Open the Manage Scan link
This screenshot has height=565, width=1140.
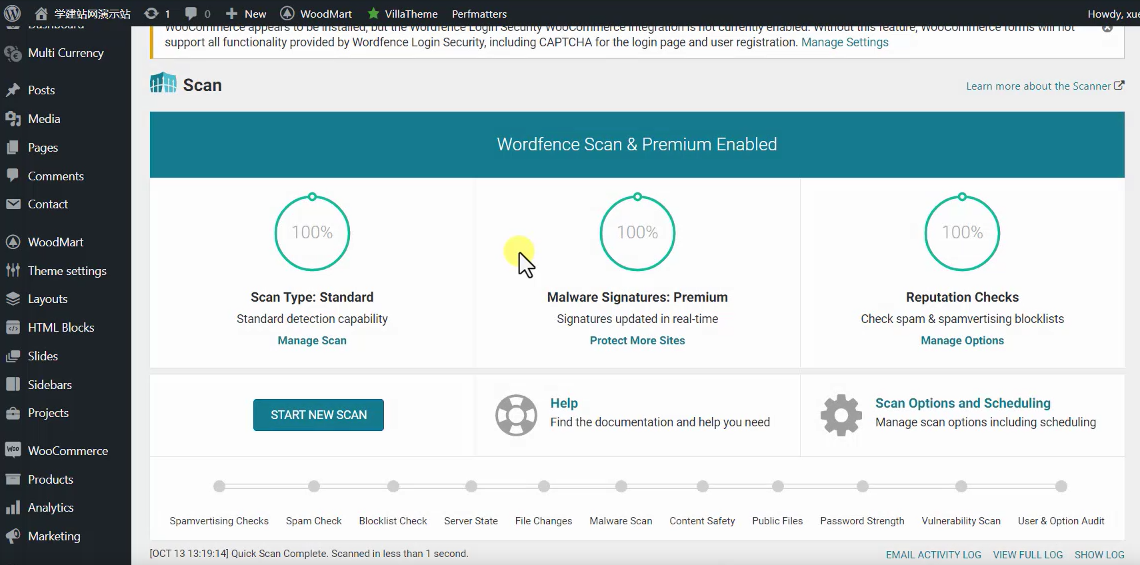point(312,340)
